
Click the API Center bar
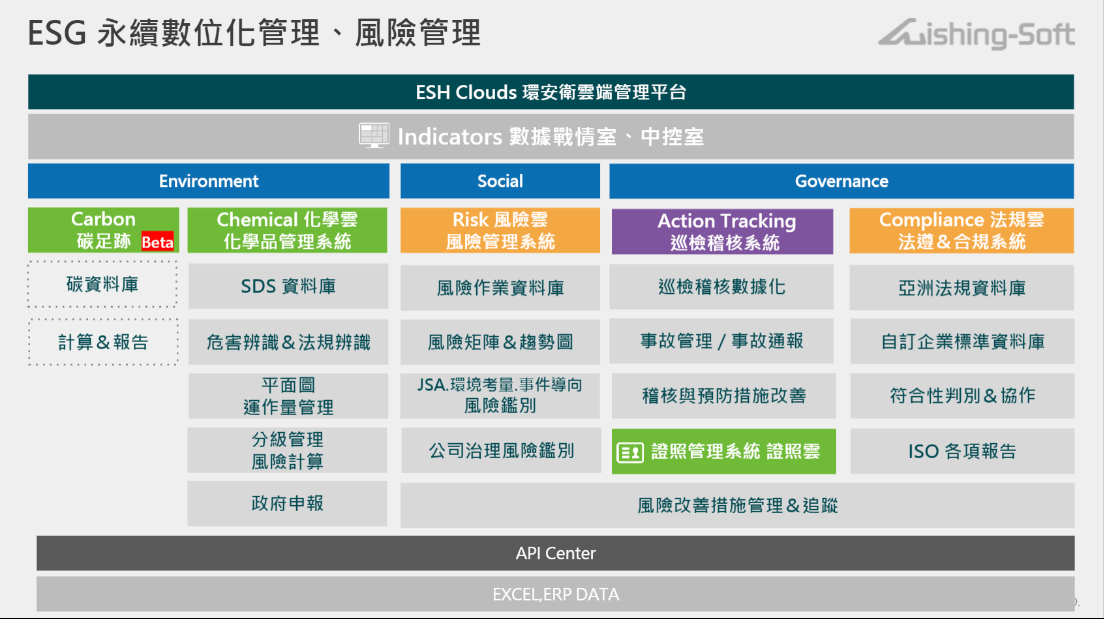click(x=556, y=554)
